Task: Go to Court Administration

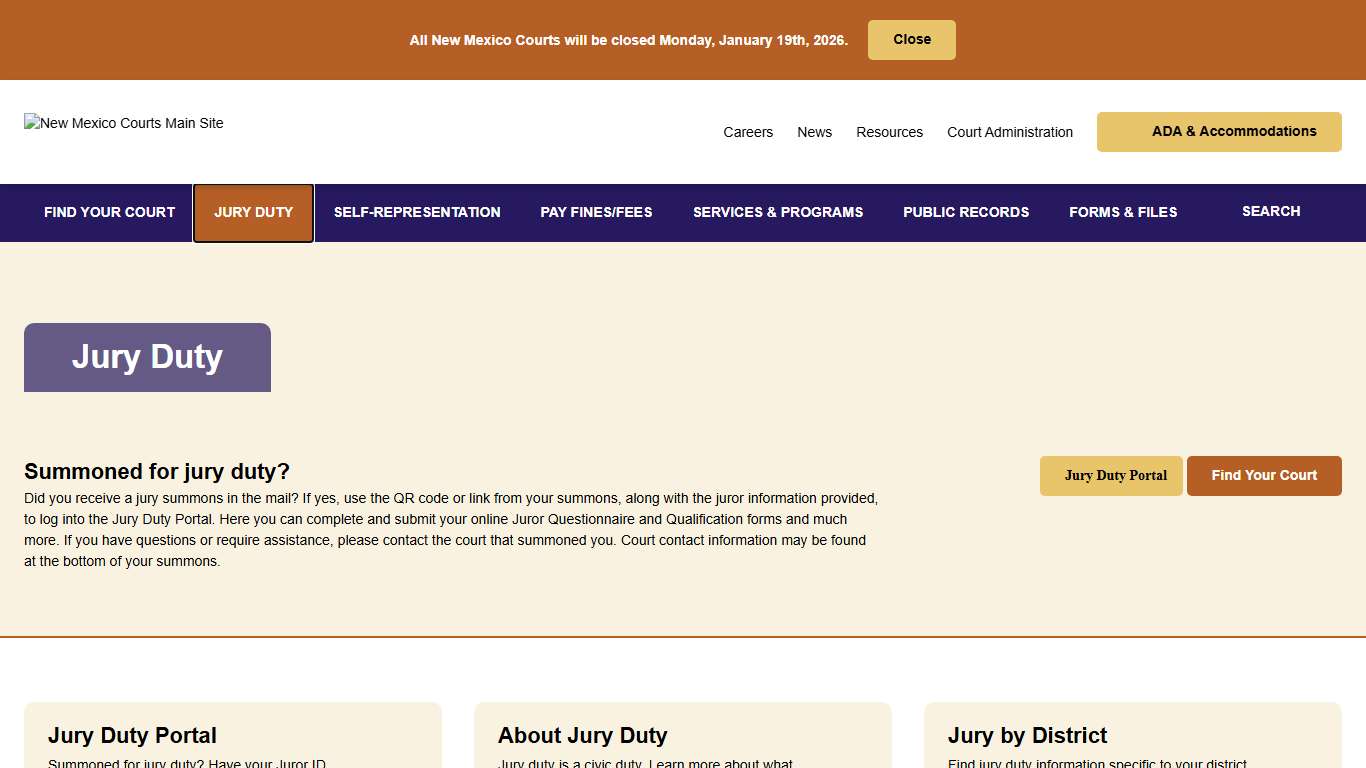Action: 1009,131
